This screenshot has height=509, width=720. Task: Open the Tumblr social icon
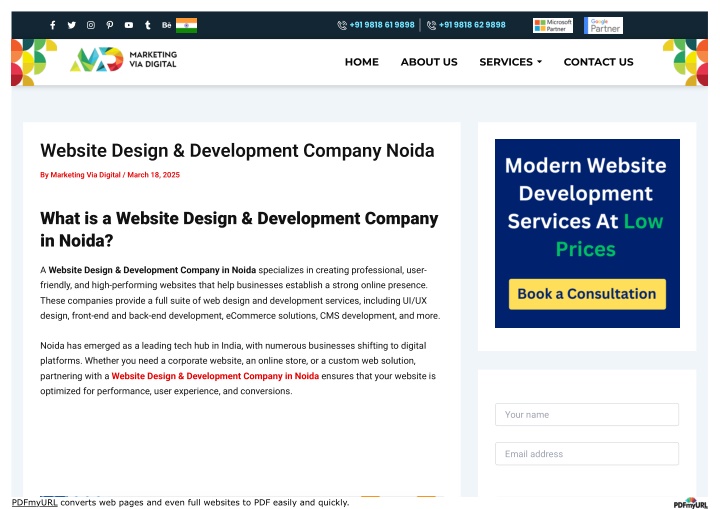[x=147, y=25]
